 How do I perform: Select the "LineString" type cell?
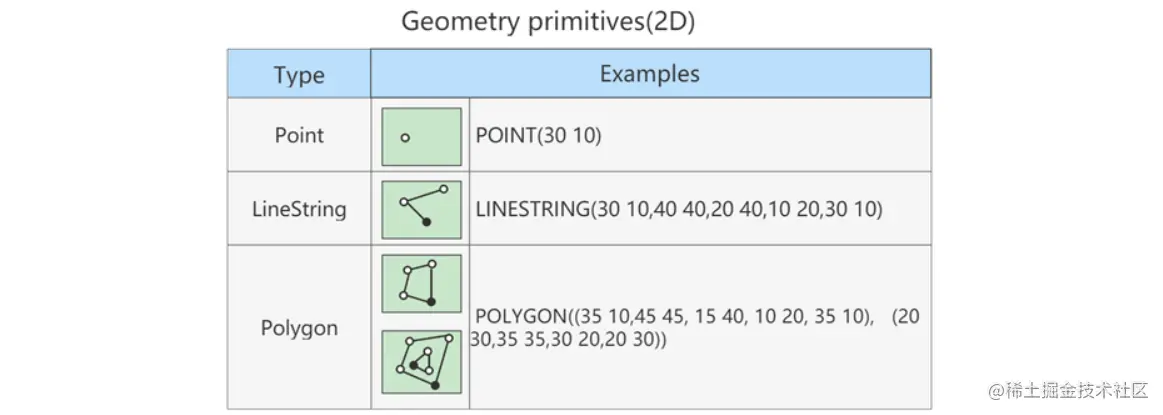click(x=299, y=209)
